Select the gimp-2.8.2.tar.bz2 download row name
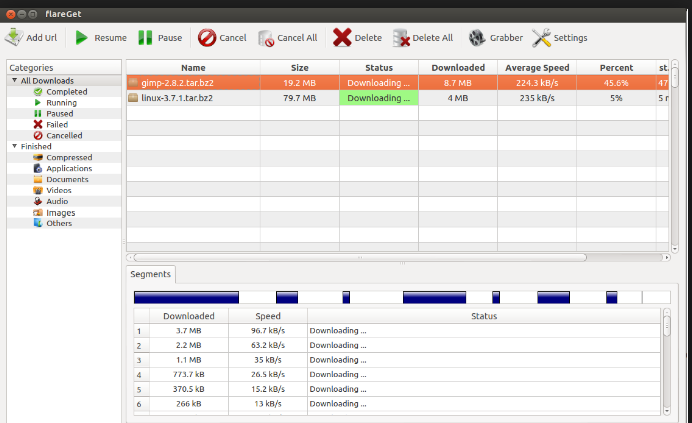This screenshot has height=423, width=692. (x=177, y=83)
